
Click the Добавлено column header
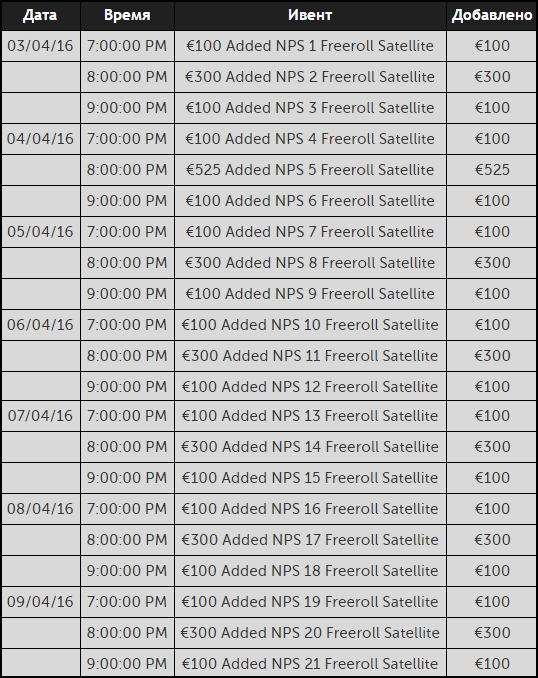(492, 15)
